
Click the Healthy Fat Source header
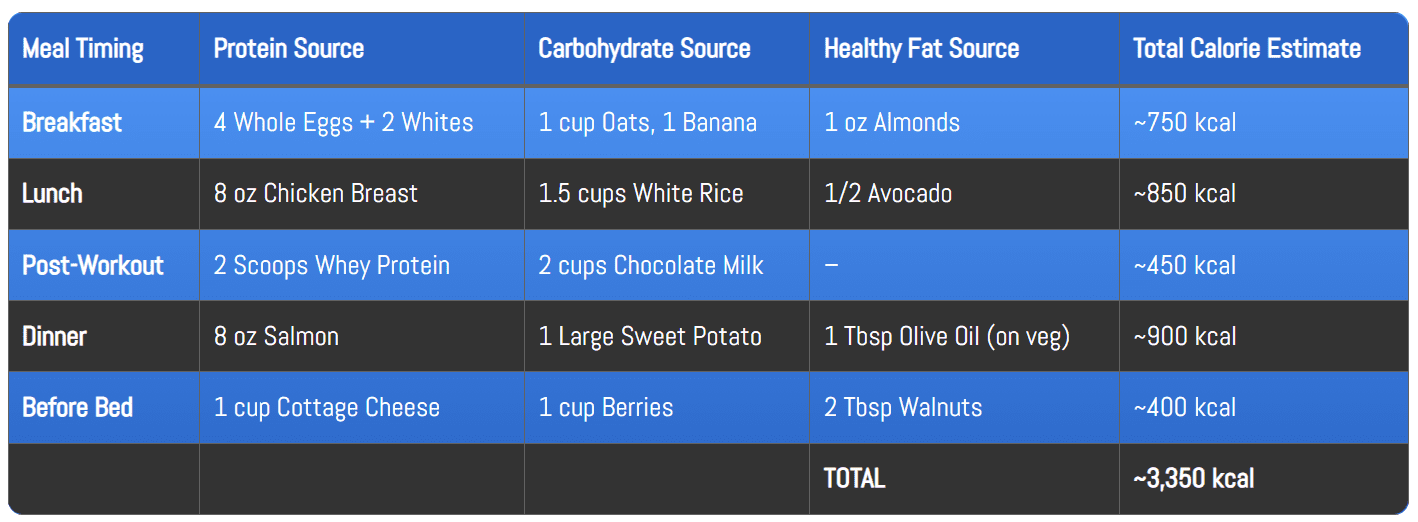921,48
